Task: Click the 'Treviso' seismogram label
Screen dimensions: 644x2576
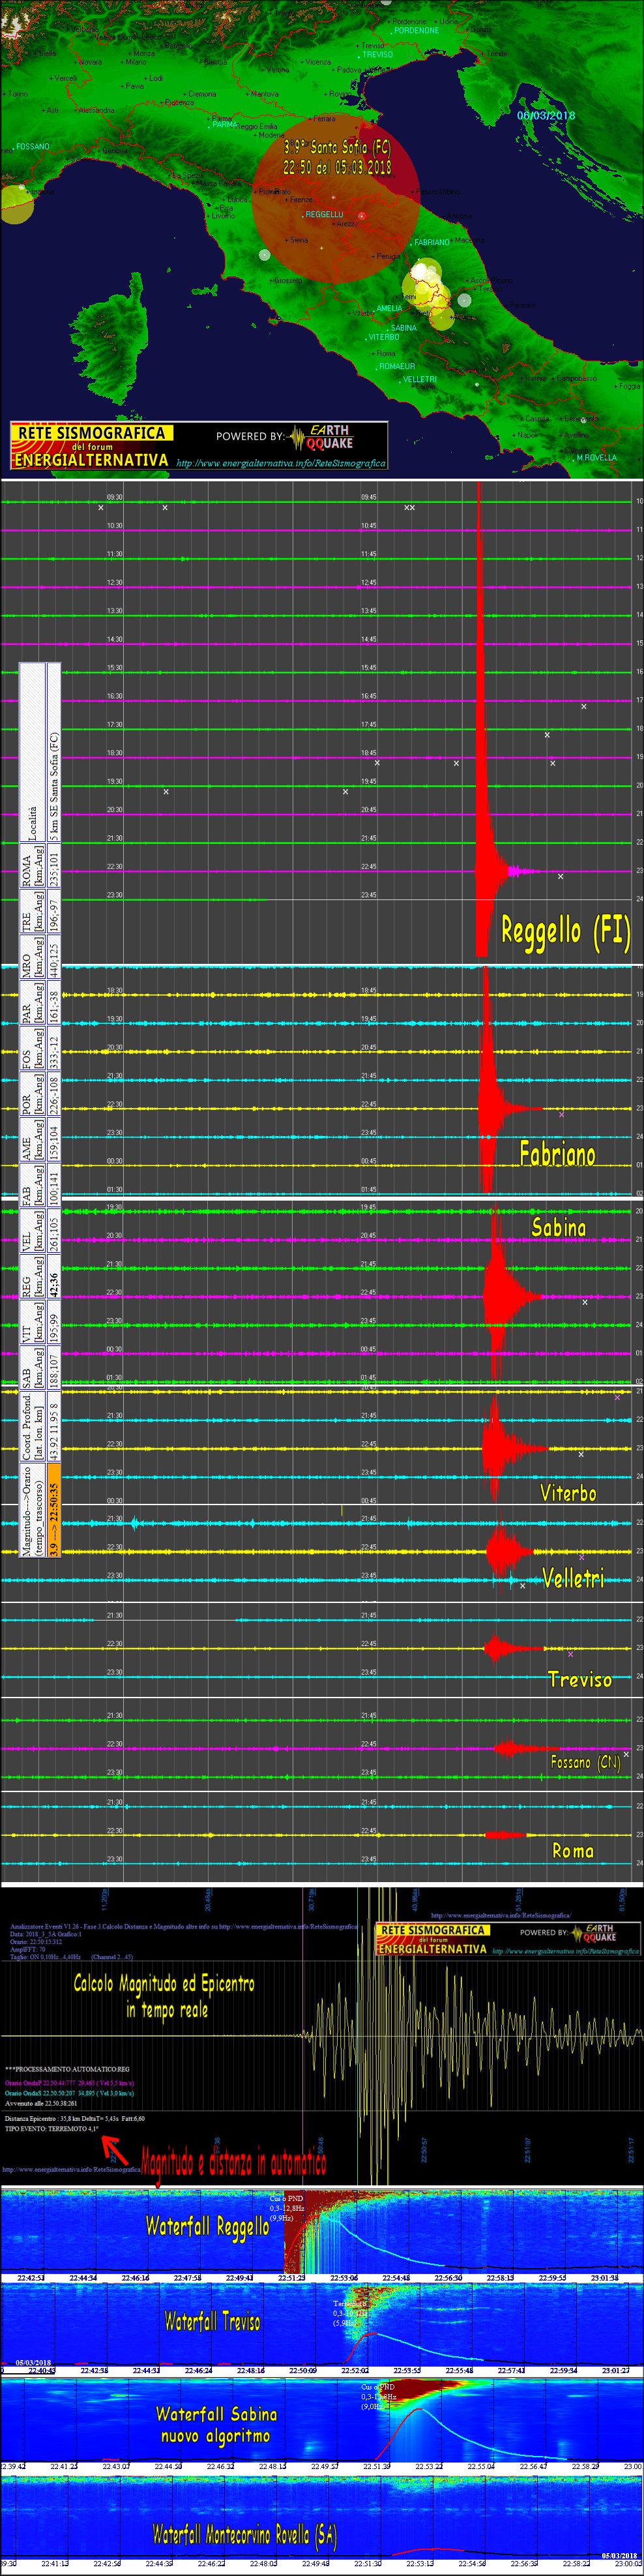Action: 579,1679
